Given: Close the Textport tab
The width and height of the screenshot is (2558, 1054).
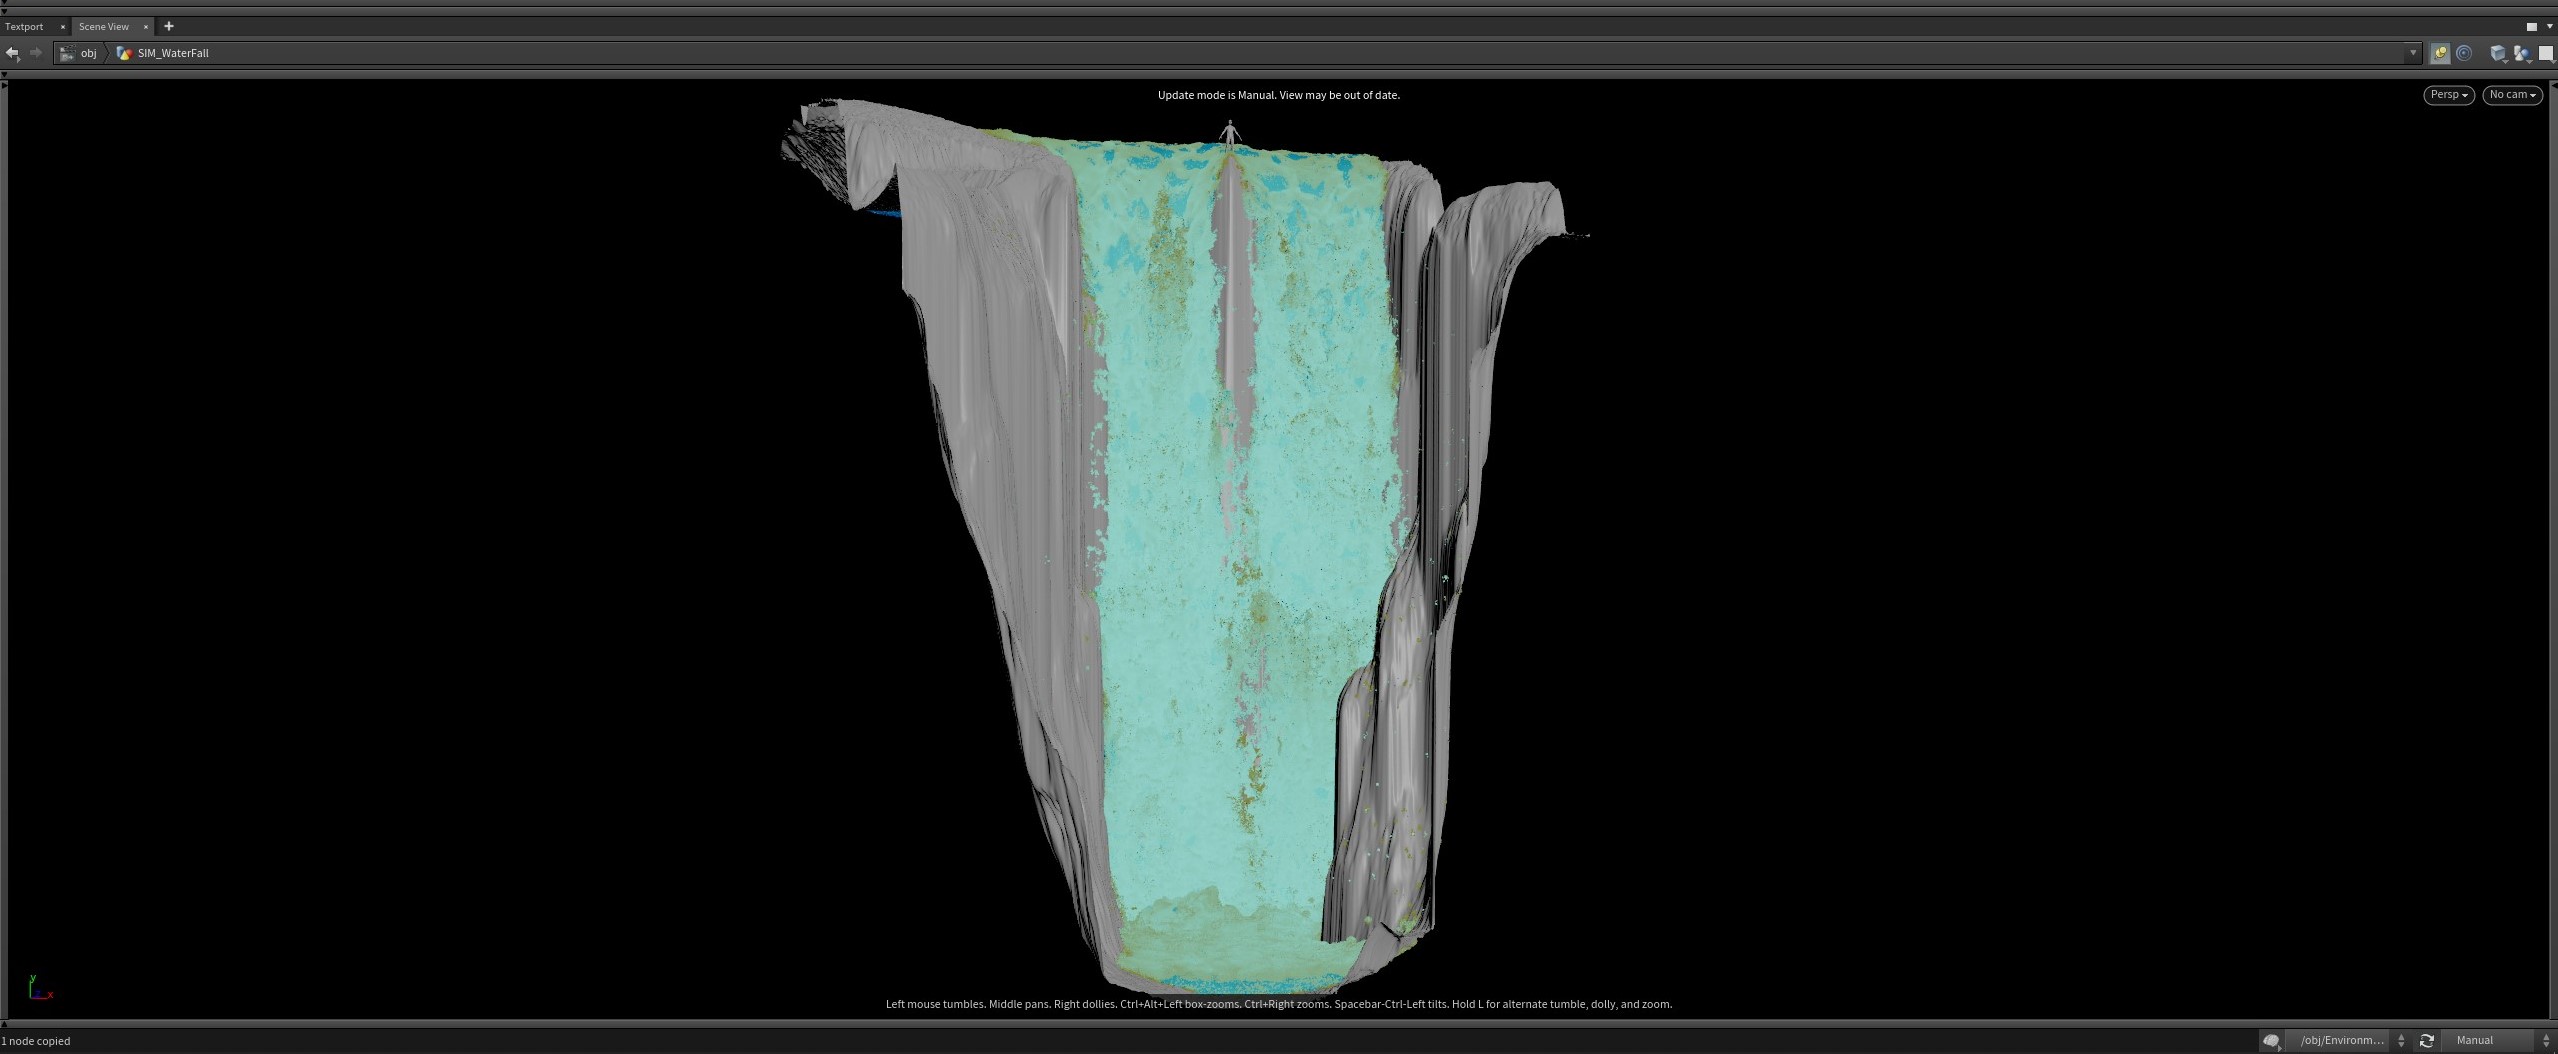Looking at the screenshot, I should 63,27.
